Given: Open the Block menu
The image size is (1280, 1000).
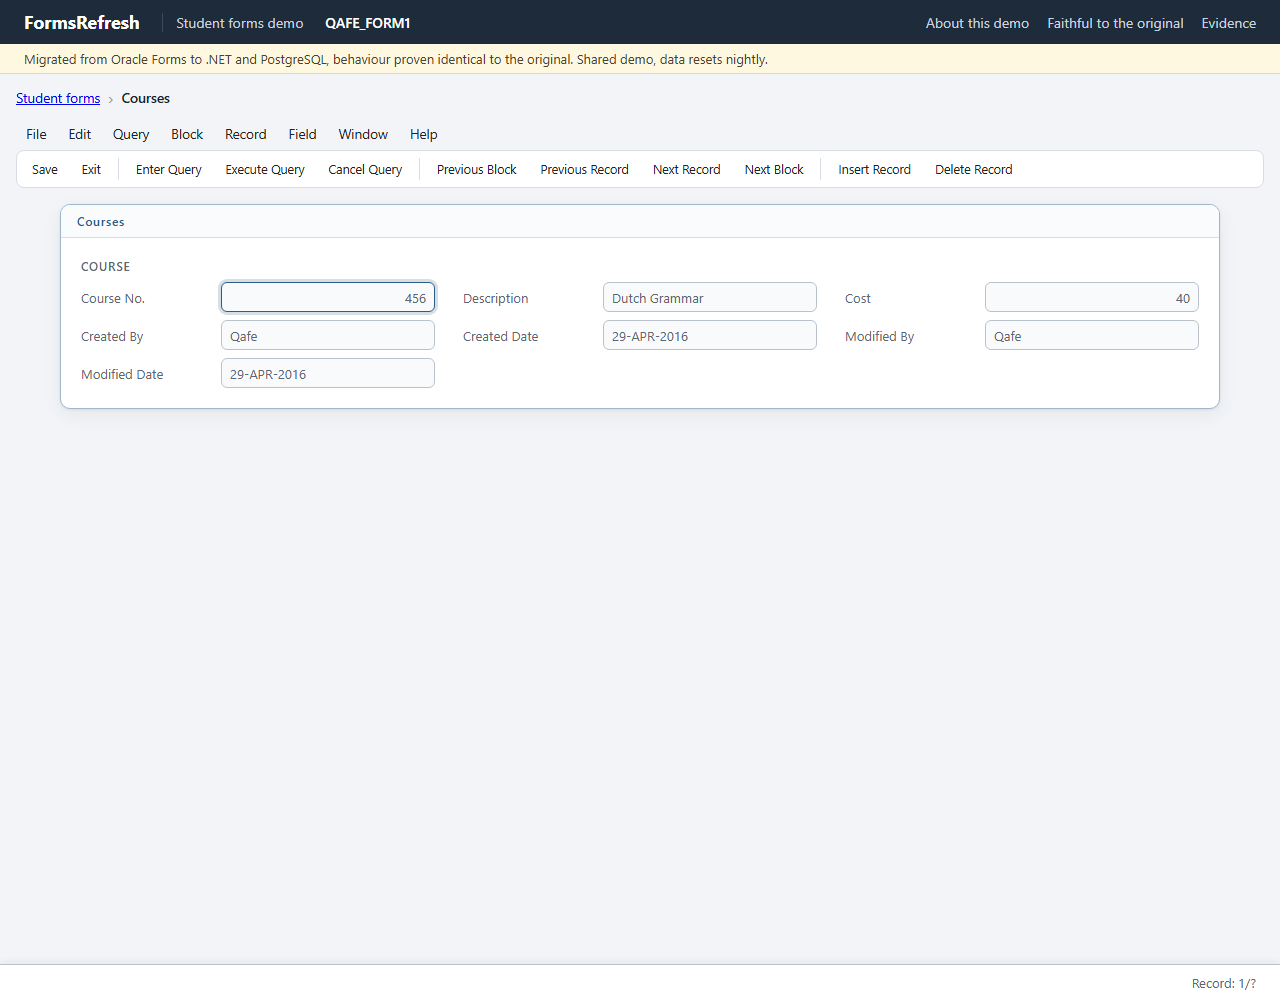Looking at the screenshot, I should [x=187, y=134].
